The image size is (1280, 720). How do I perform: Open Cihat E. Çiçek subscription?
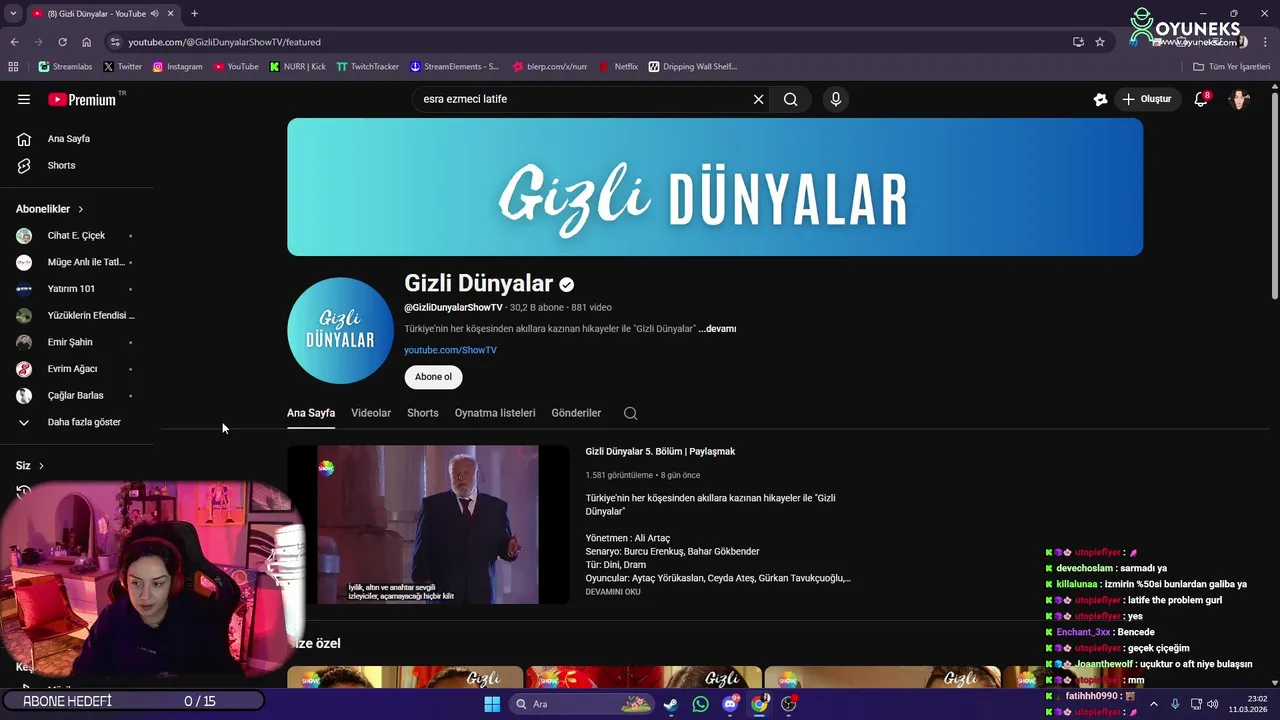tap(77, 236)
